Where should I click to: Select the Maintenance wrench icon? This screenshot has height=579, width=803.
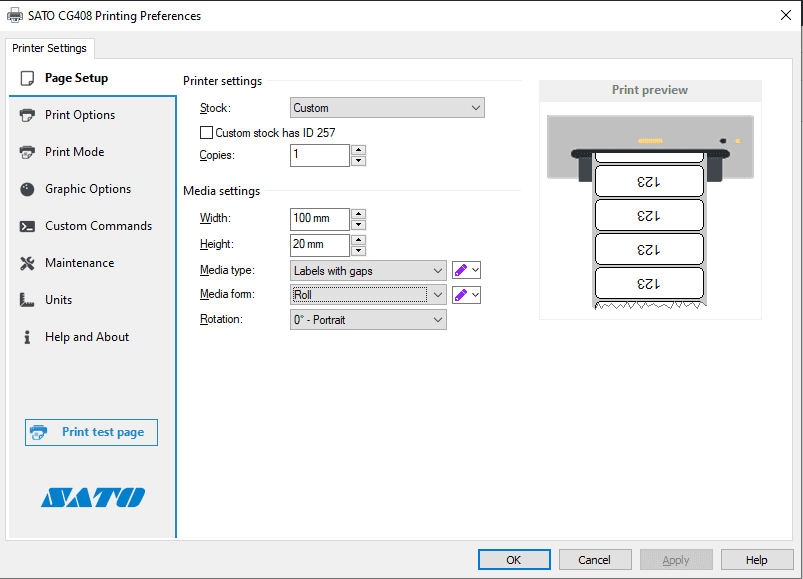pyautogui.click(x=29, y=262)
